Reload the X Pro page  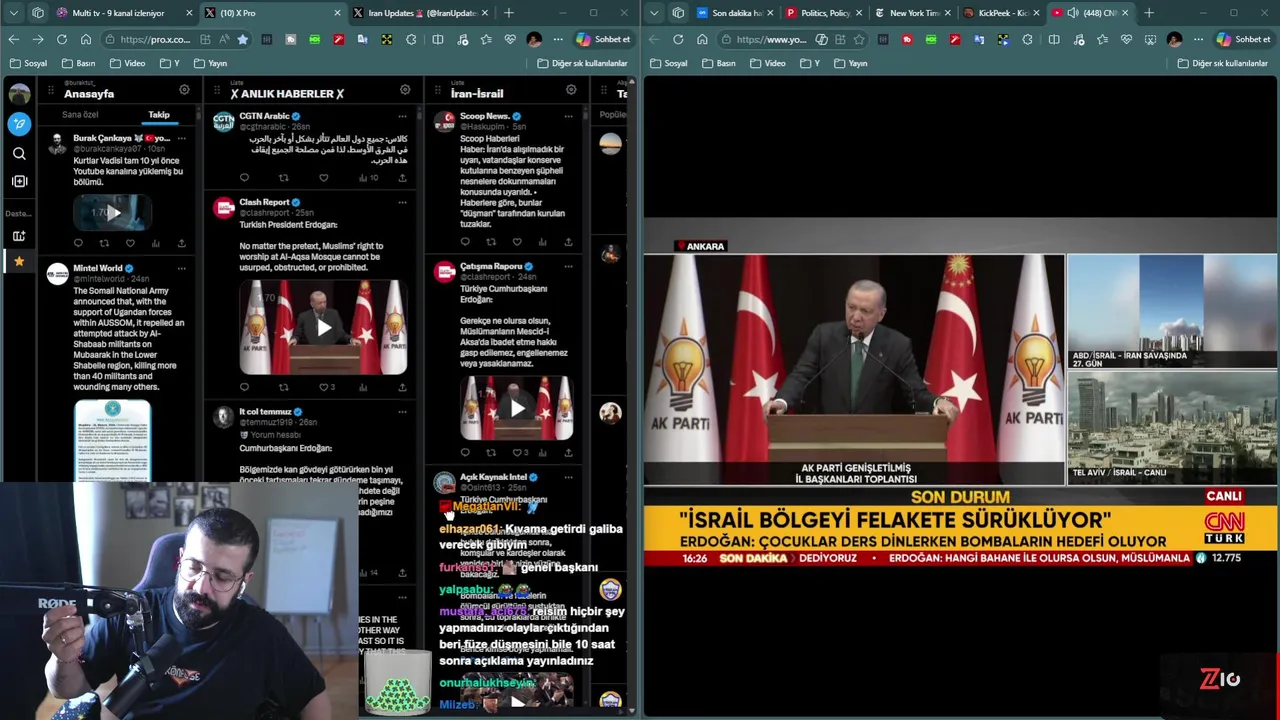point(61,39)
